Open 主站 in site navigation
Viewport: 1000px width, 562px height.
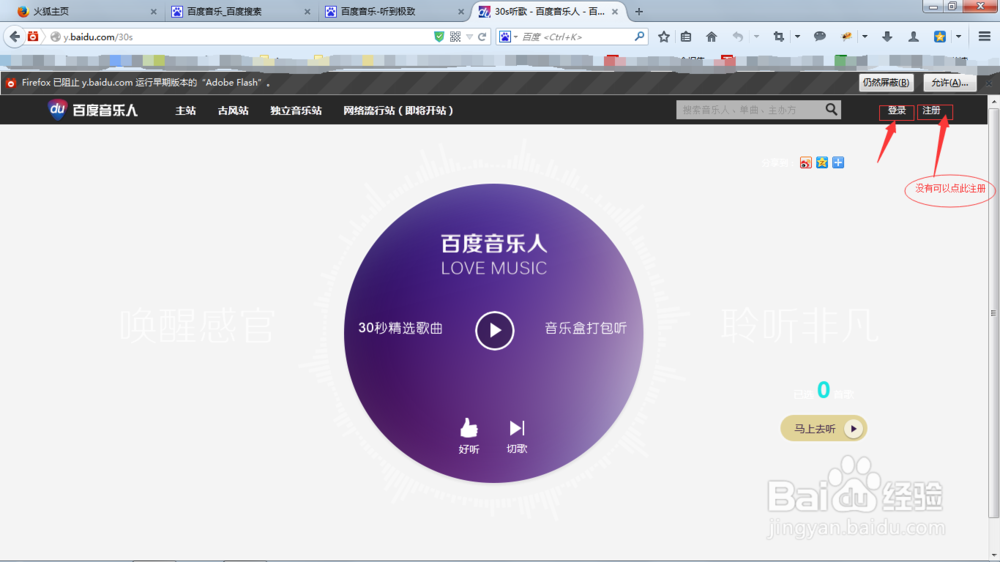(186, 110)
